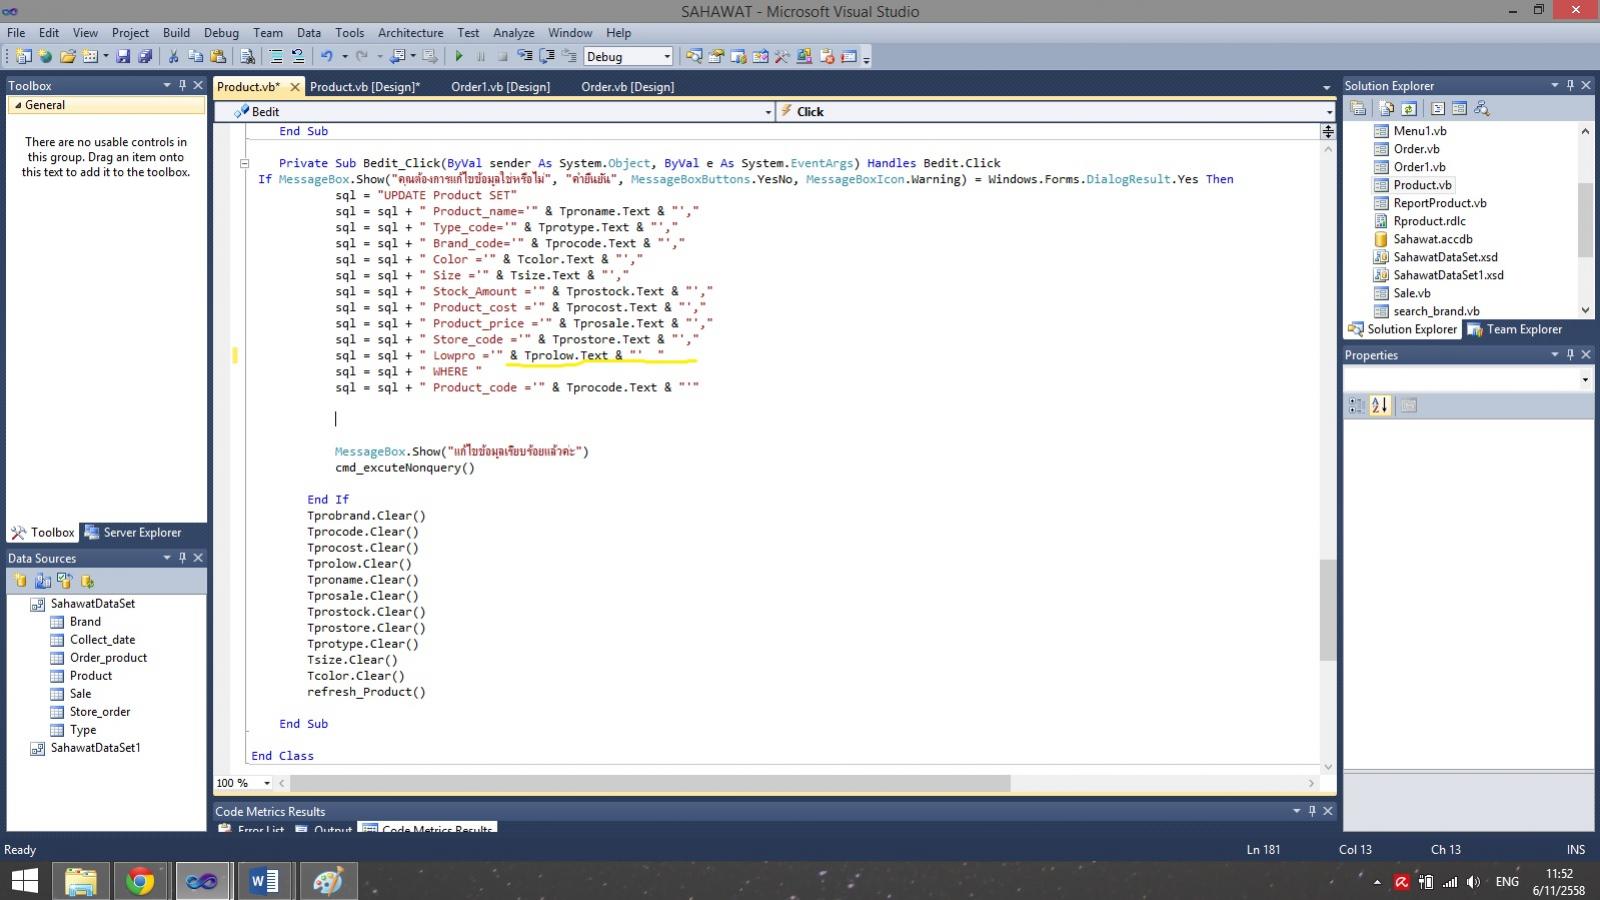
Task: Click View Class Diagram icon
Action: (1482, 108)
